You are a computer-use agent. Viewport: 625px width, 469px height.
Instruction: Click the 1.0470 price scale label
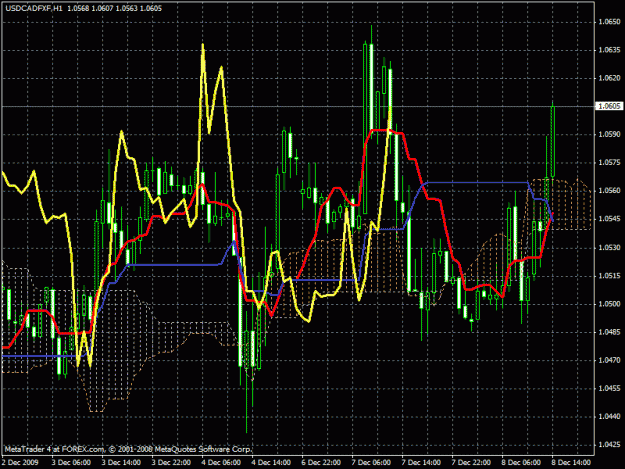click(609, 360)
